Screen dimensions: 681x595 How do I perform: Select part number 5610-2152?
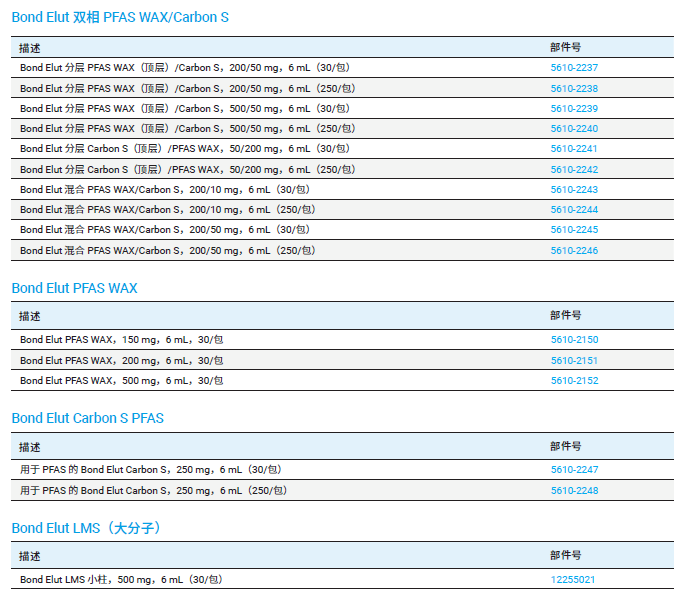(574, 381)
